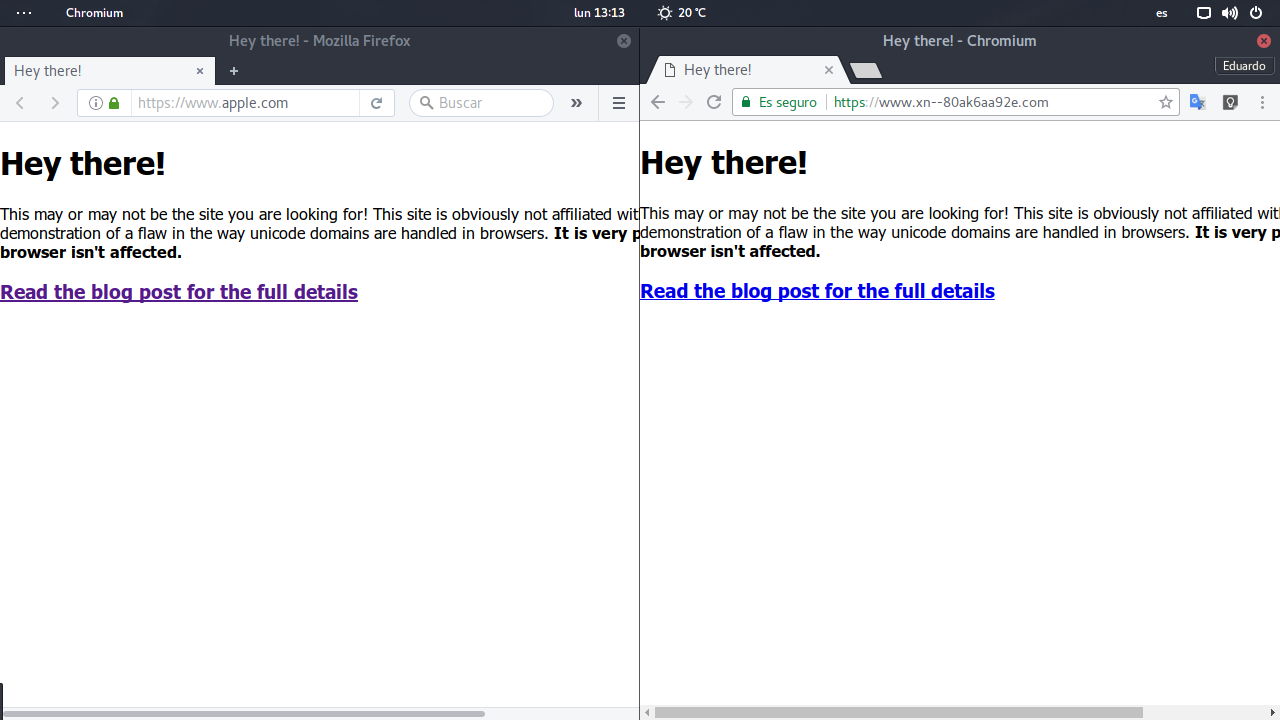Click Firefox reload page icon

[x=376, y=103]
